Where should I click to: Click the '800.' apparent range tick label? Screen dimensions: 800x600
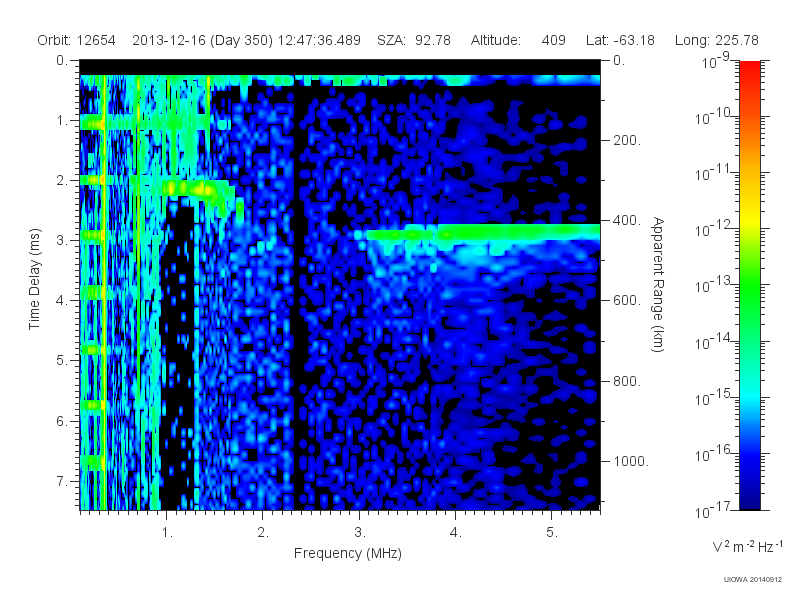pos(627,381)
